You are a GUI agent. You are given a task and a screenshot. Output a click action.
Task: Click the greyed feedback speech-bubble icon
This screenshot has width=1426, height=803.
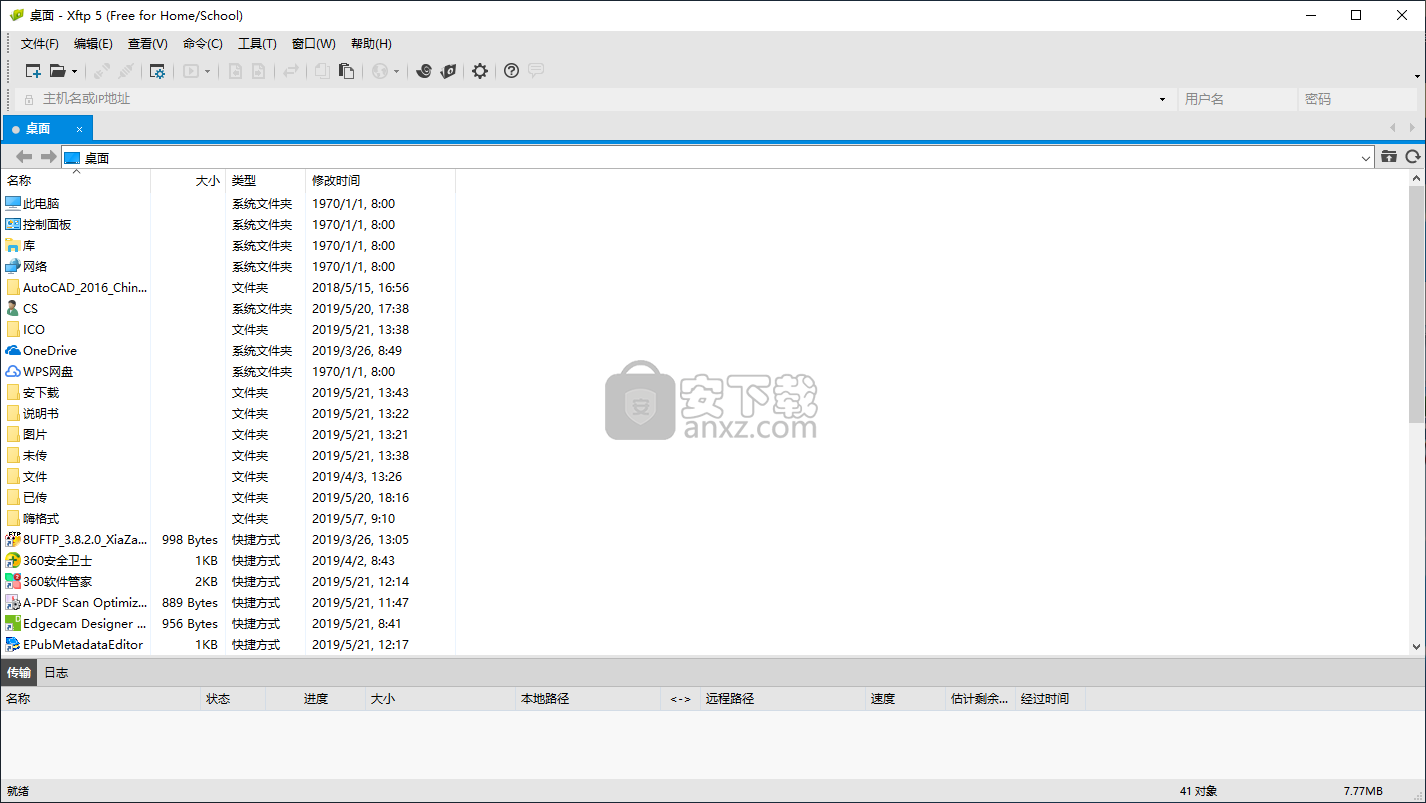536,71
